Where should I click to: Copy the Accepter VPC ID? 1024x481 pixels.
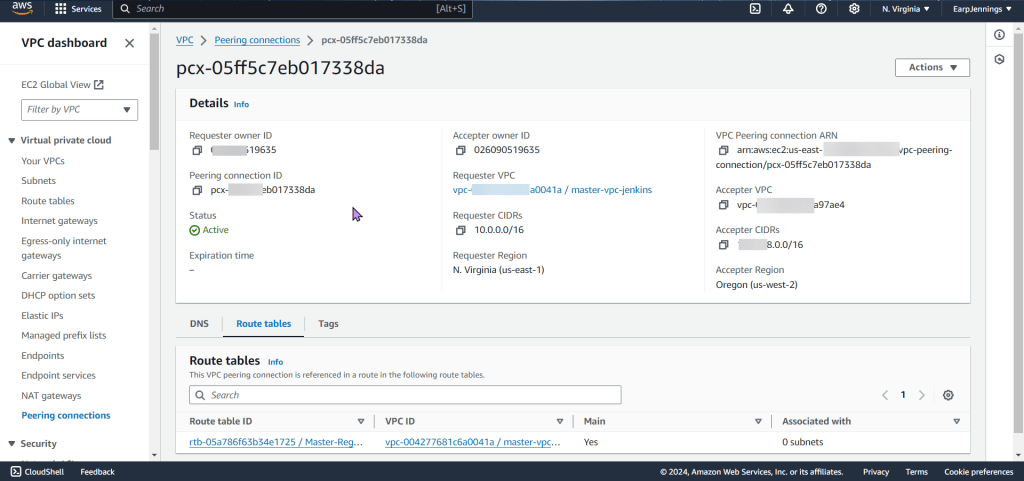point(724,205)
